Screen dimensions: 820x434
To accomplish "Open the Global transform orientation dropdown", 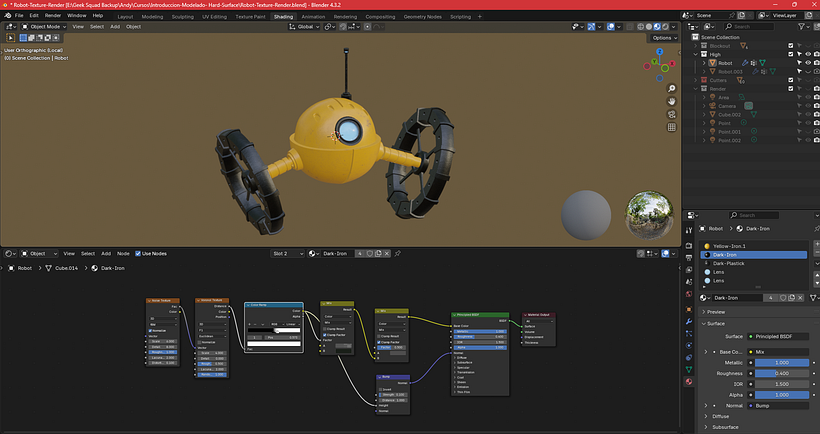I will pos(304,27).
